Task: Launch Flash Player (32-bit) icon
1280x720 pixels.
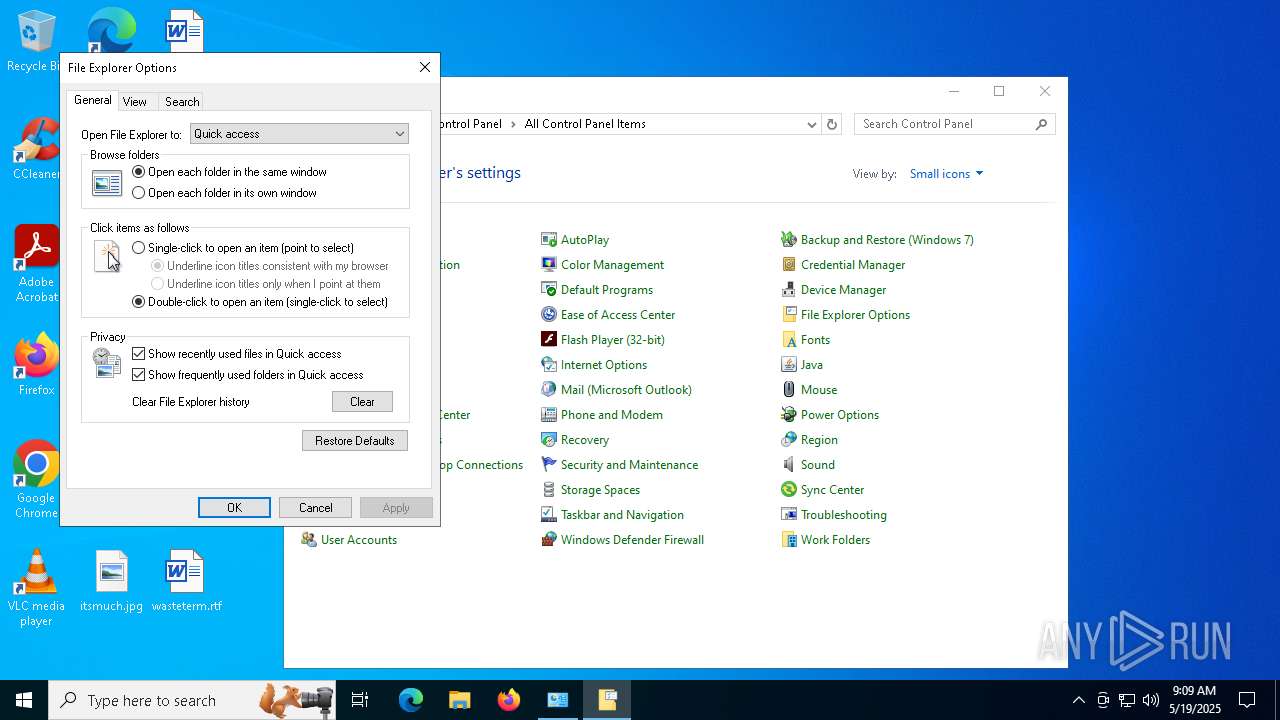Action: click(x=549, y=340)
